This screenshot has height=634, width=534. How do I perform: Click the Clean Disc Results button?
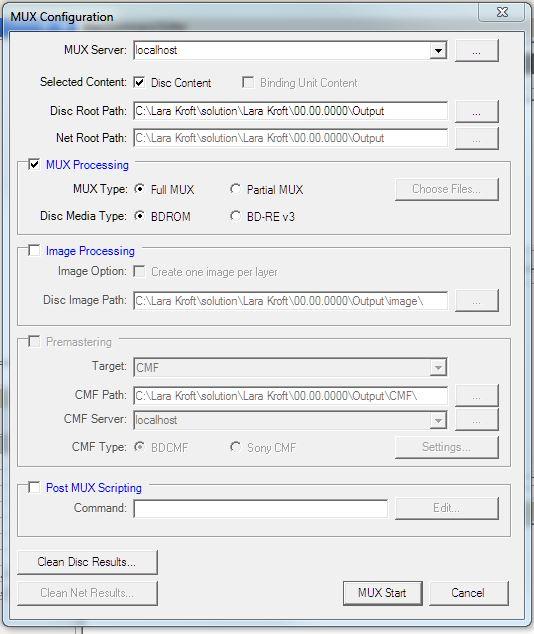pyautogui.click(x=87, y=562)
